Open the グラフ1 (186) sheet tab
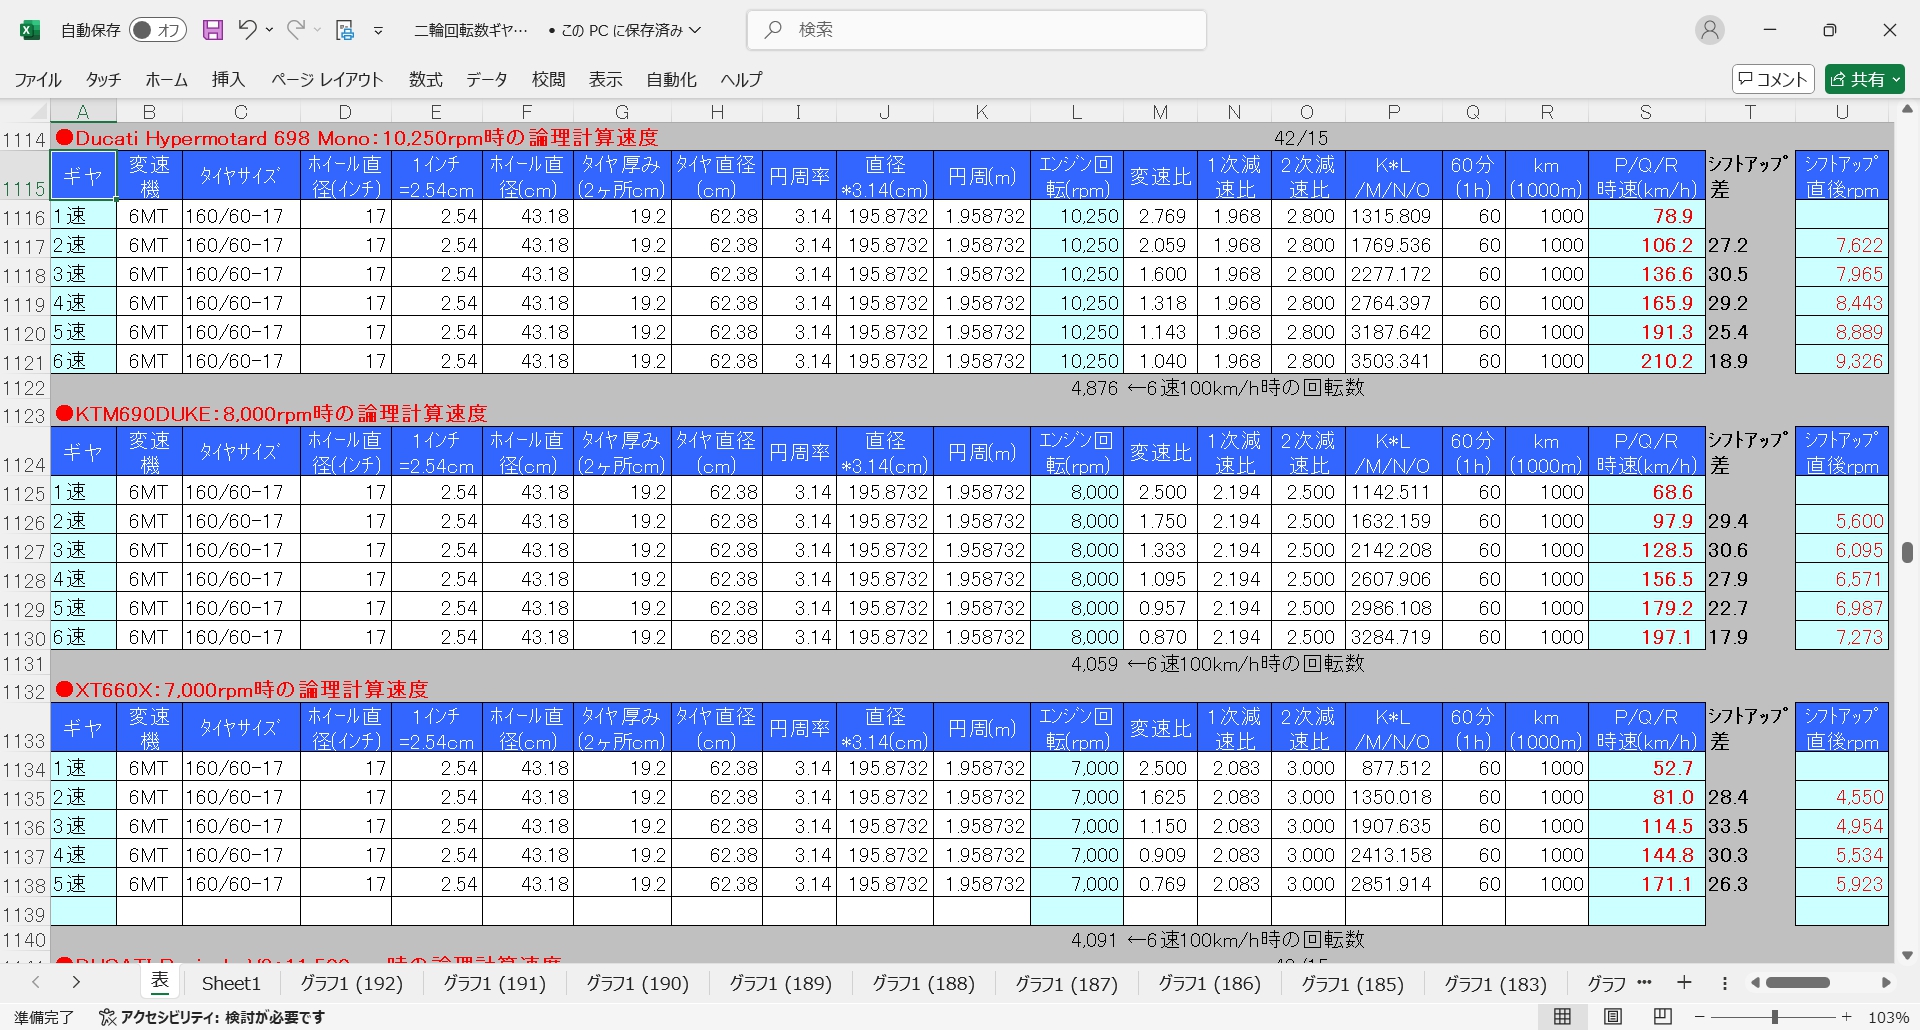Image resolution: width=1920 pixels, height=1030 pixels. pos(1210,983)
